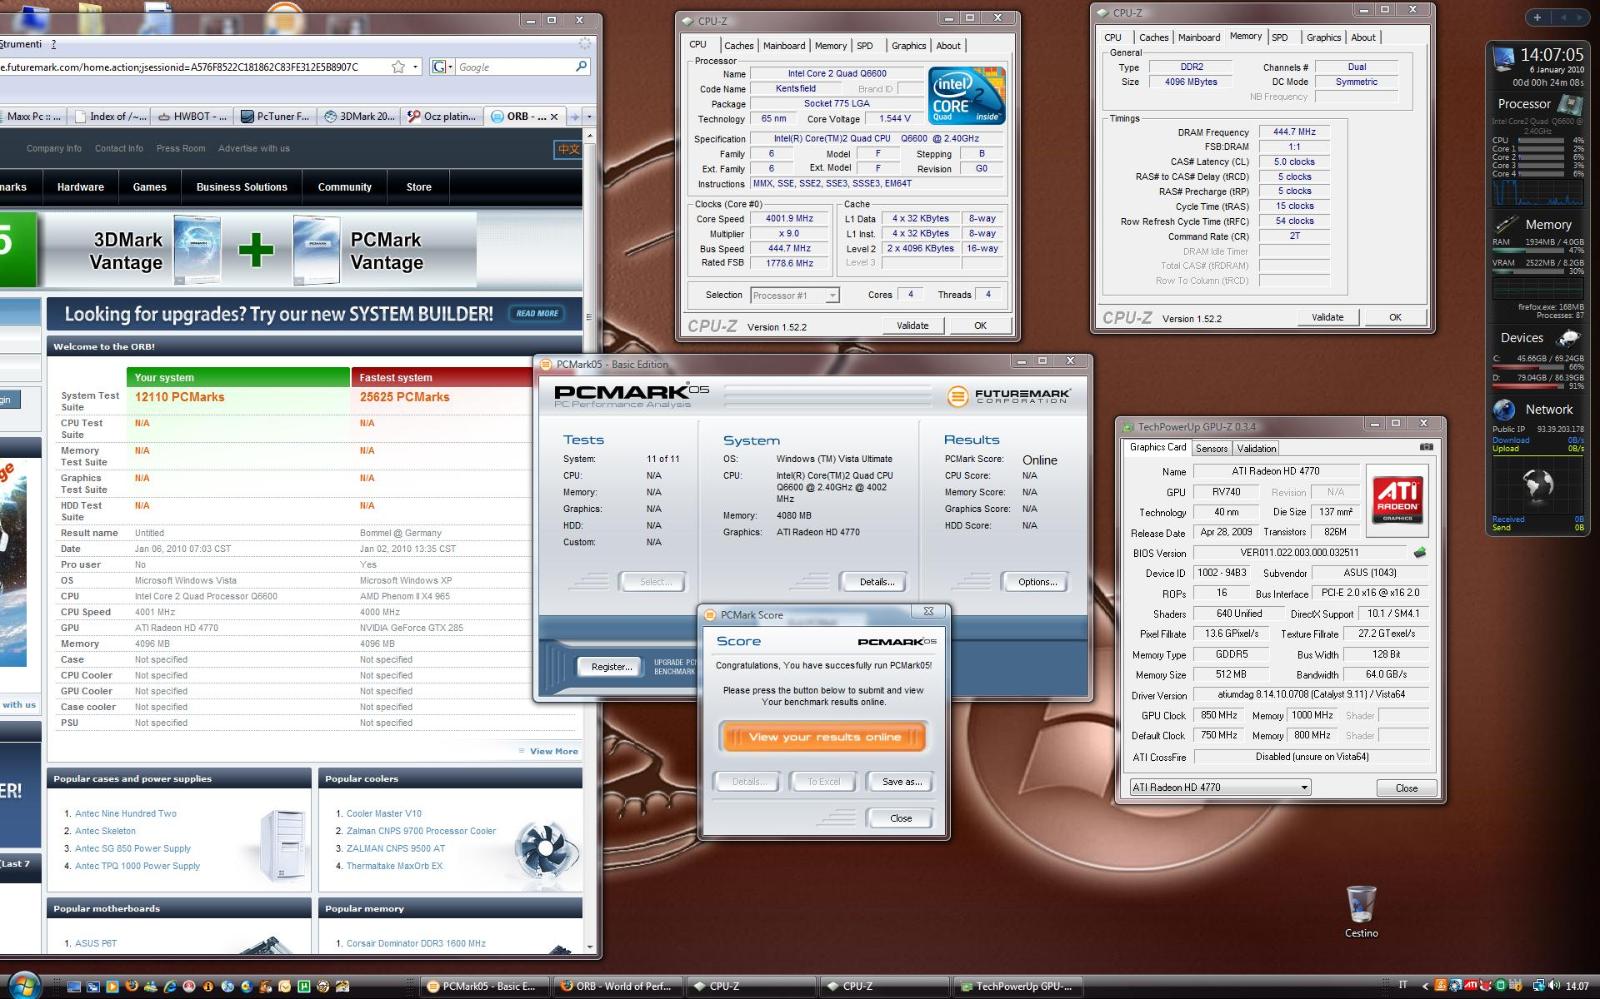Open Corsair Dominator DDR3 1600 MHz link

(x=416, y=943)
